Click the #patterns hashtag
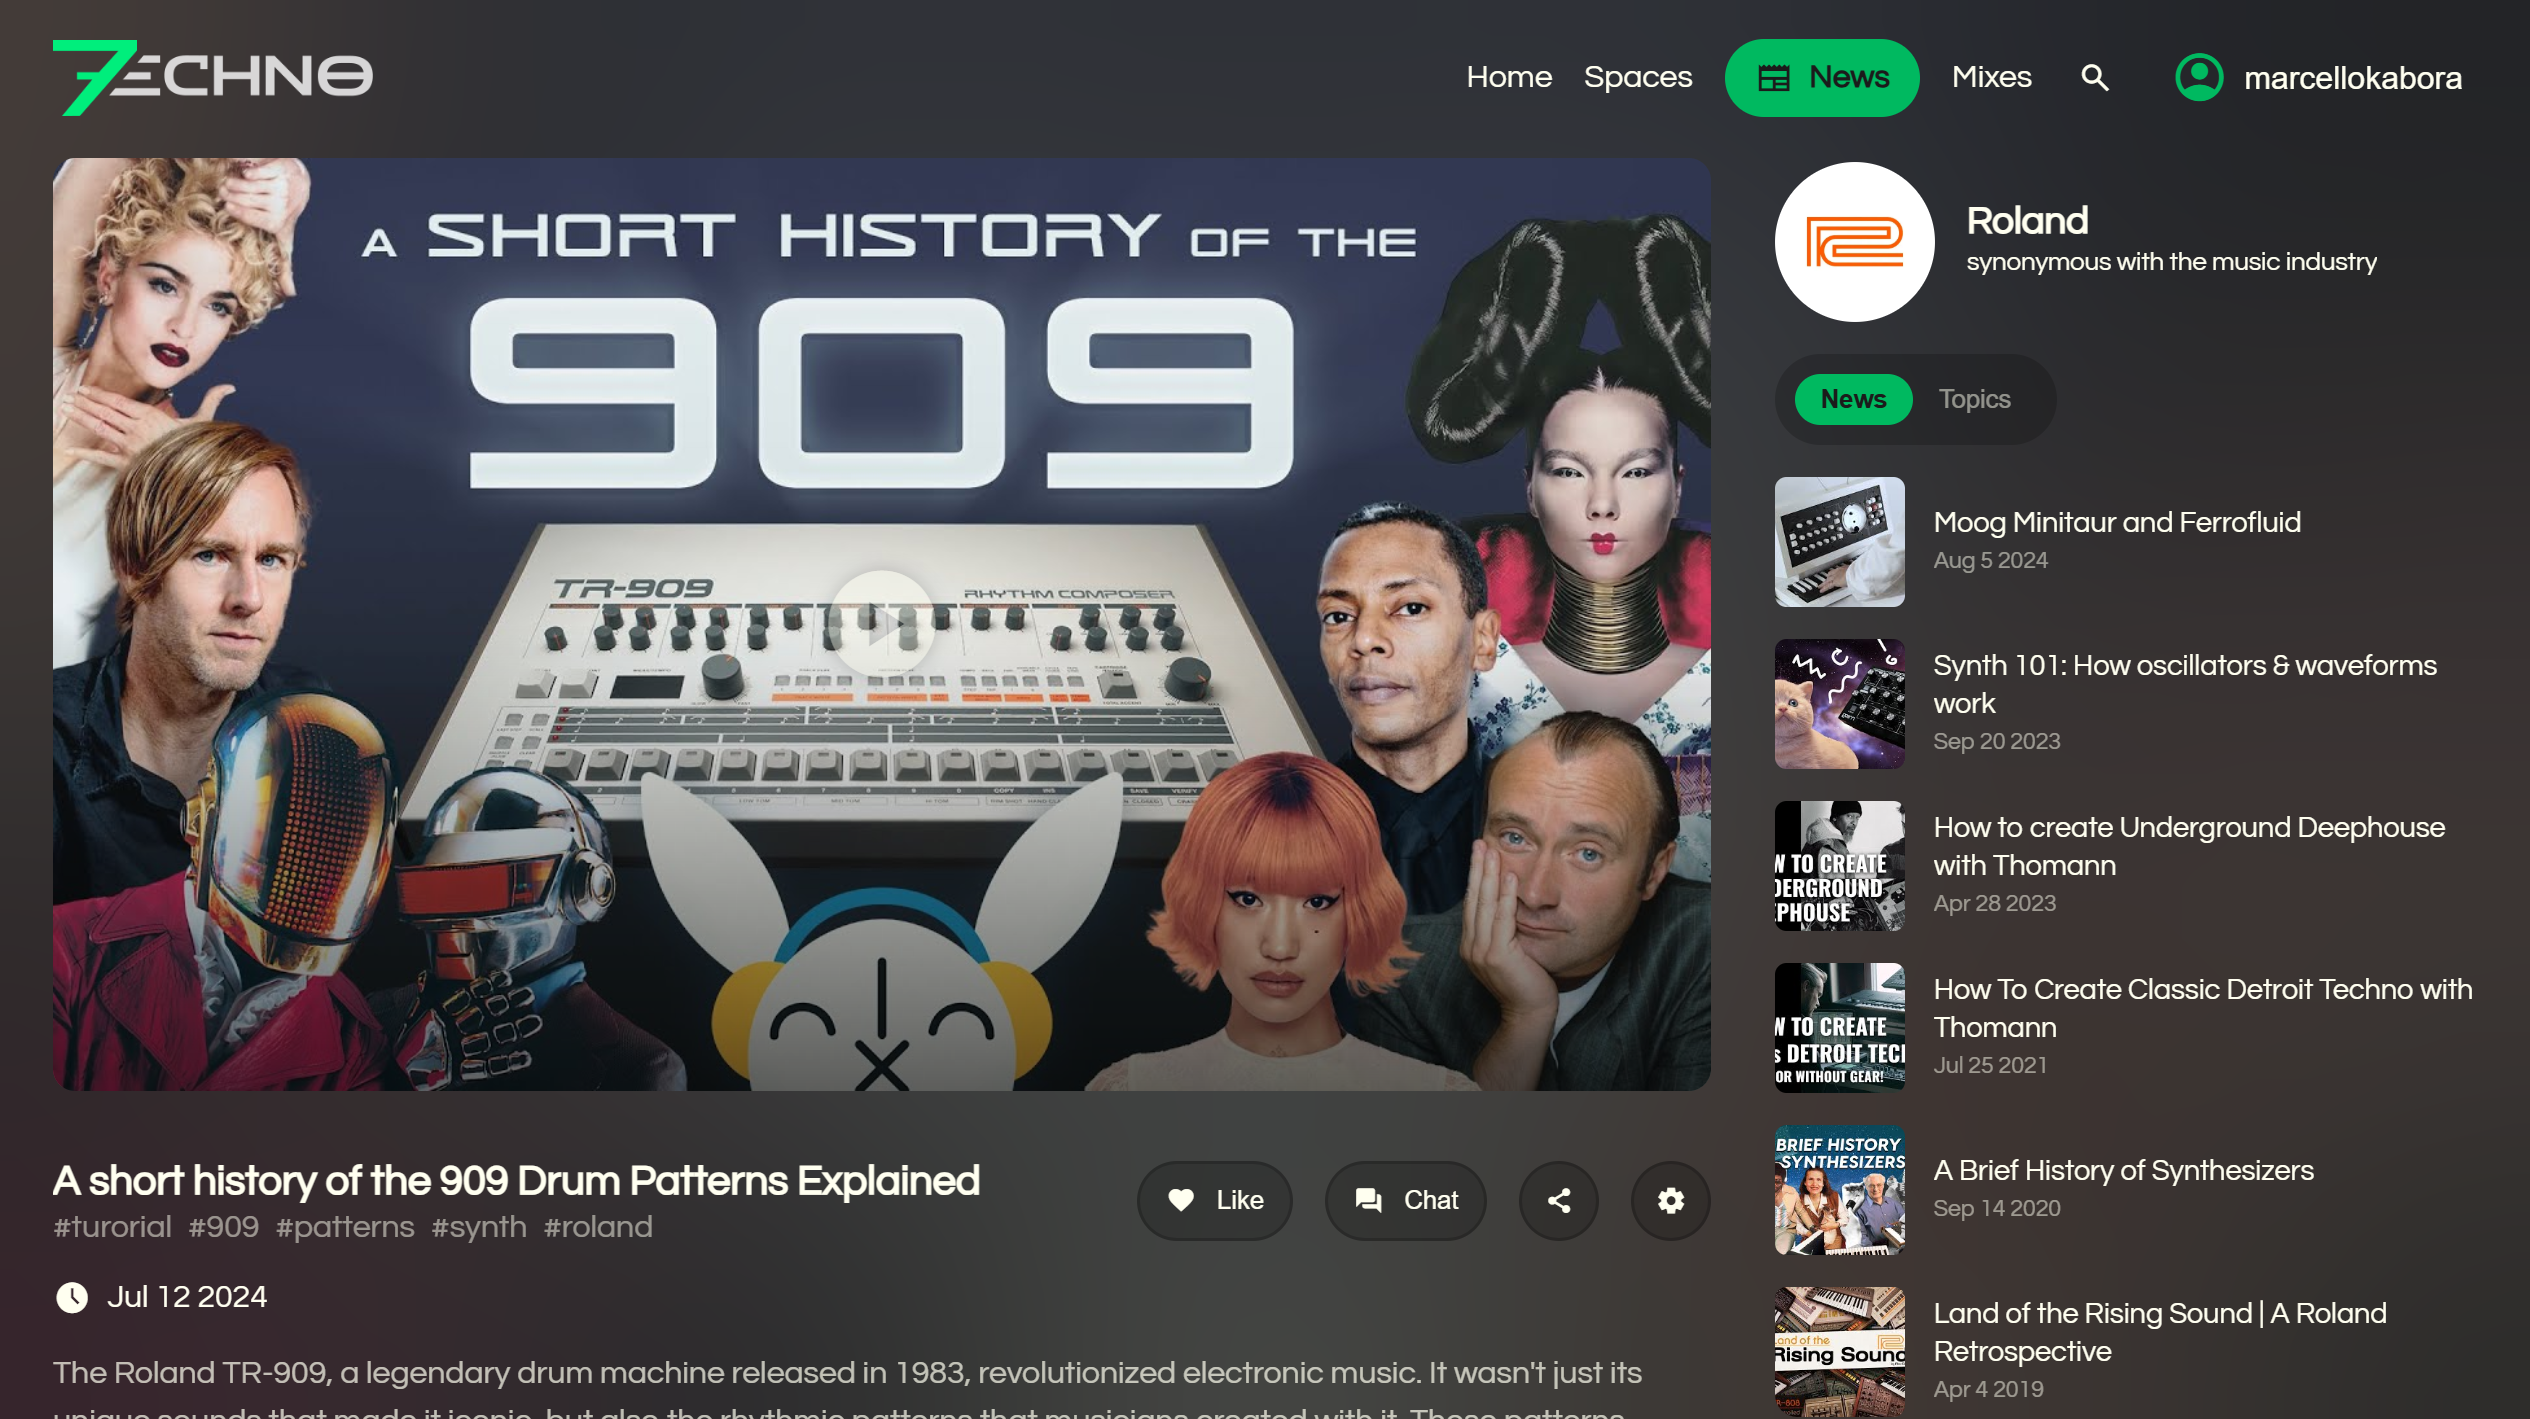 click(345, 1227)
